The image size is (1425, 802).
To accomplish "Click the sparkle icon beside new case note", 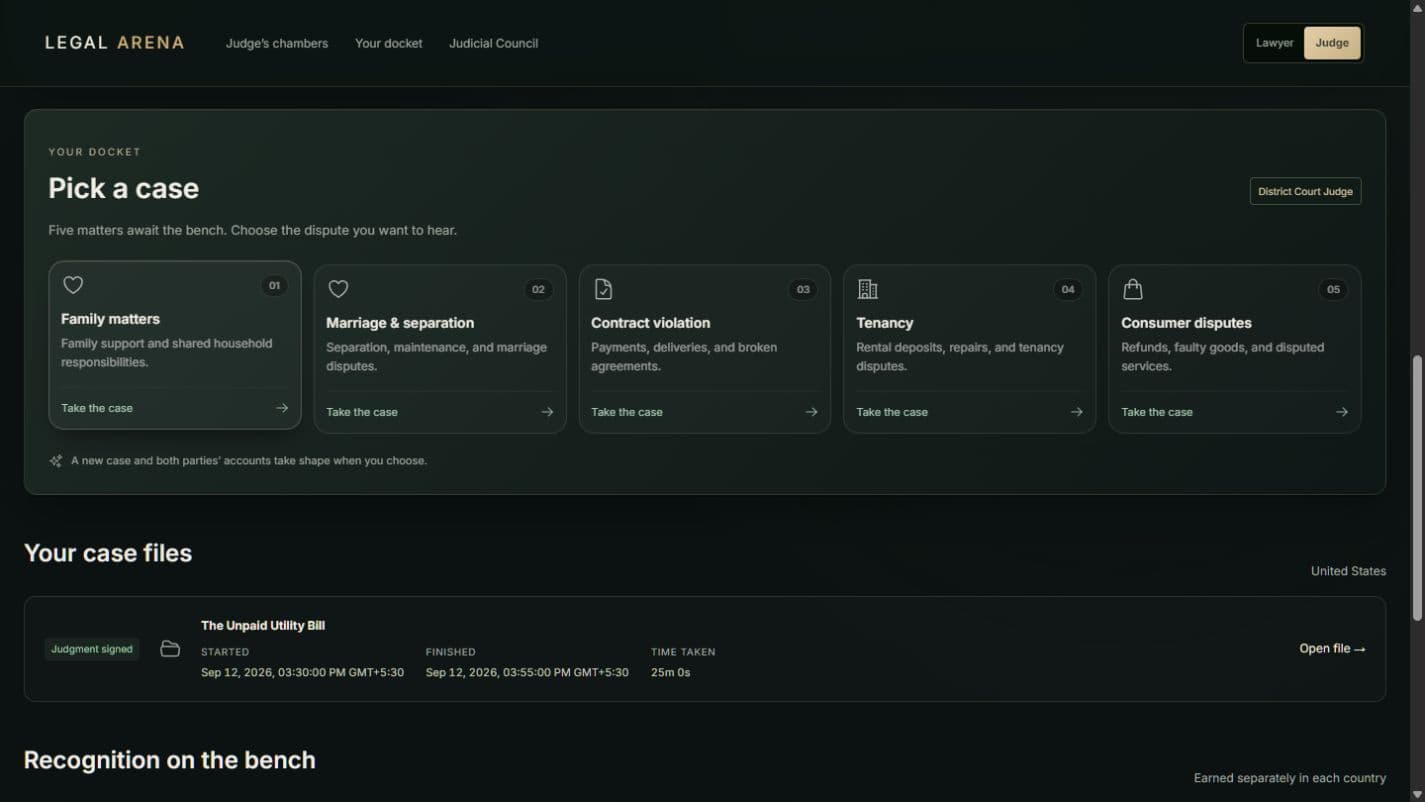I will pos(56,461).
